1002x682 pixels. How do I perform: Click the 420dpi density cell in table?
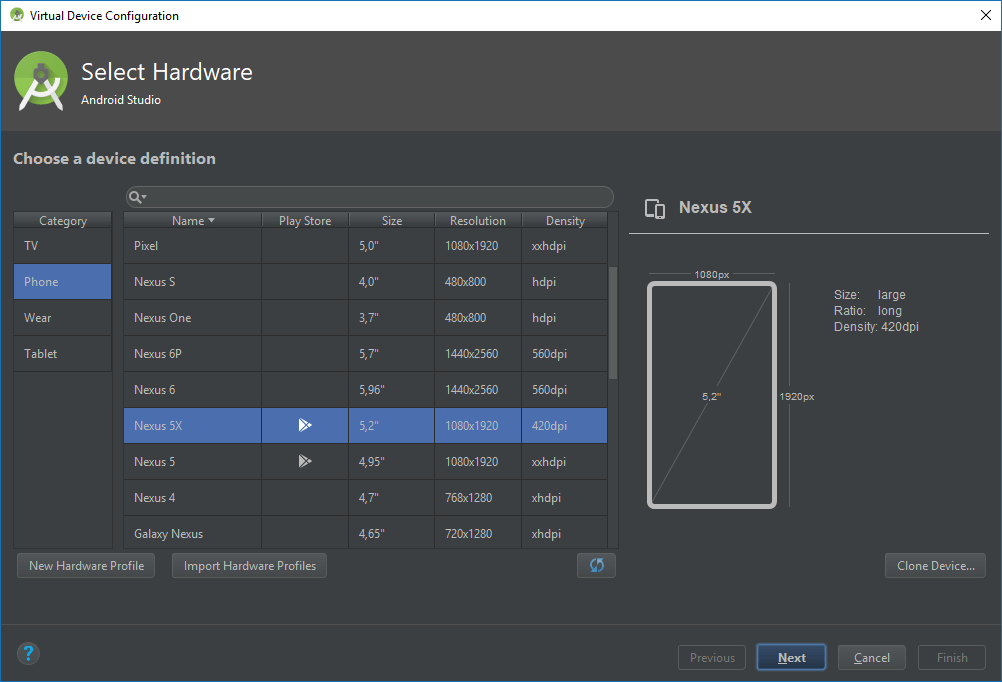pos(565,426)
